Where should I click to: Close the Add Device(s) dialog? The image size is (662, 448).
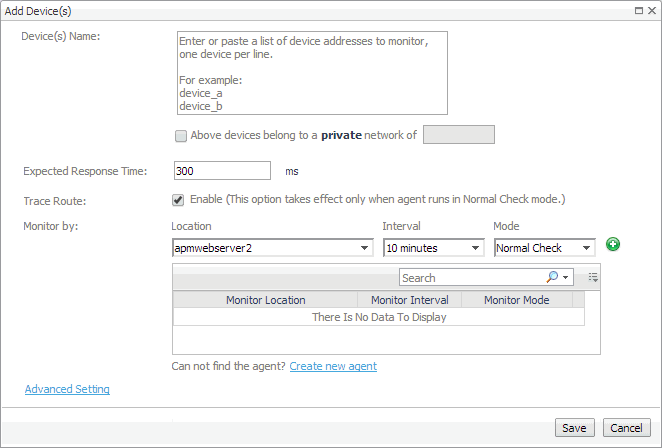[x=652, y=8]
